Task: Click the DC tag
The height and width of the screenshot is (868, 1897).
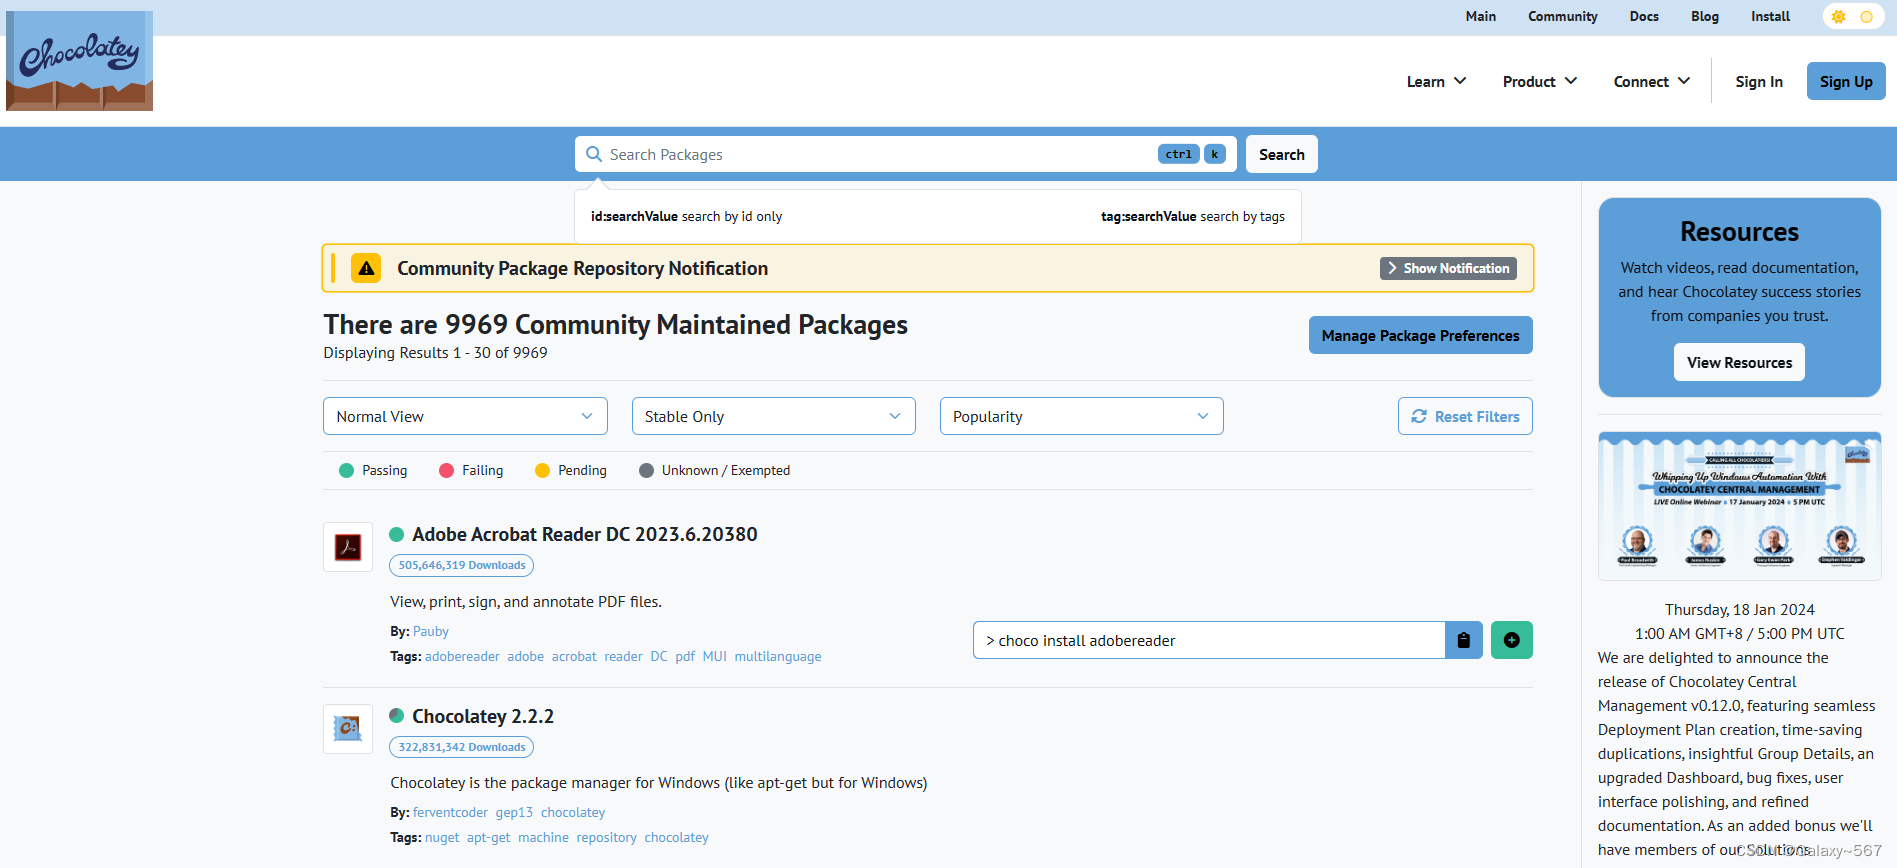Action: pyautogui.click(x=659, y=656)
